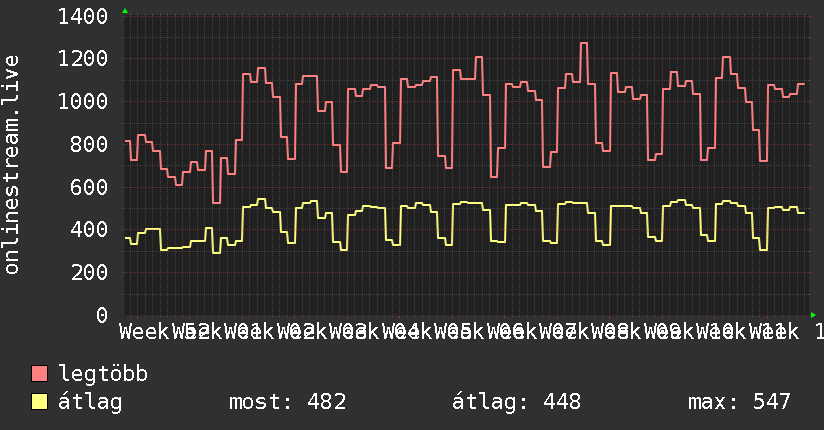Click the yellow átlag legend swatch
The height and width of the screenshot is (430, 824).
tap(39, 402)
